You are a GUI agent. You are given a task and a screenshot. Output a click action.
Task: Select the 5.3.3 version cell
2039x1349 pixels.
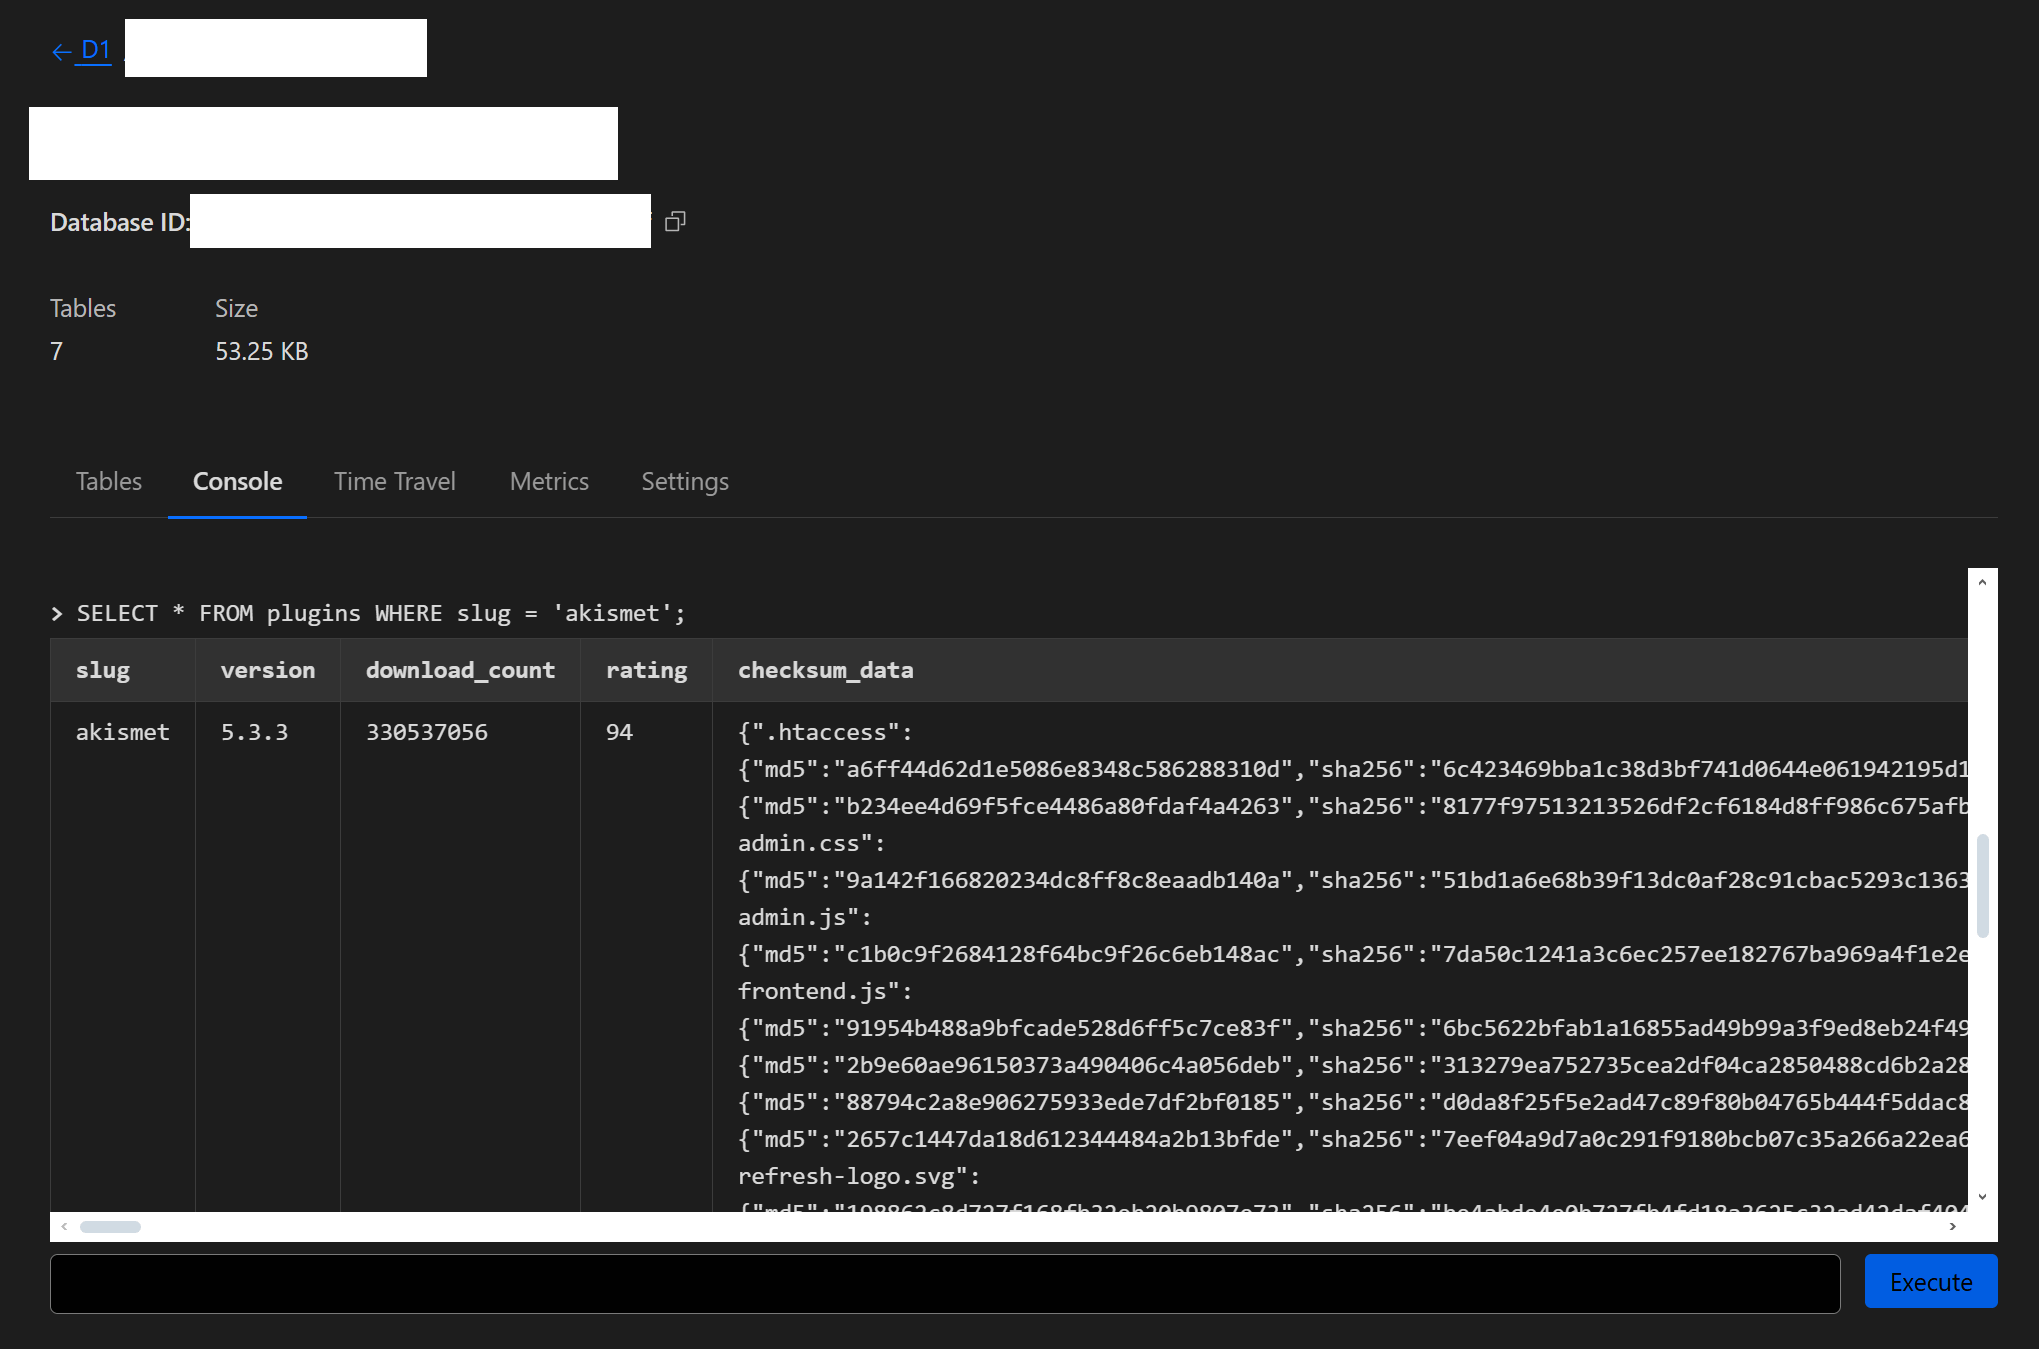(255, 732)
